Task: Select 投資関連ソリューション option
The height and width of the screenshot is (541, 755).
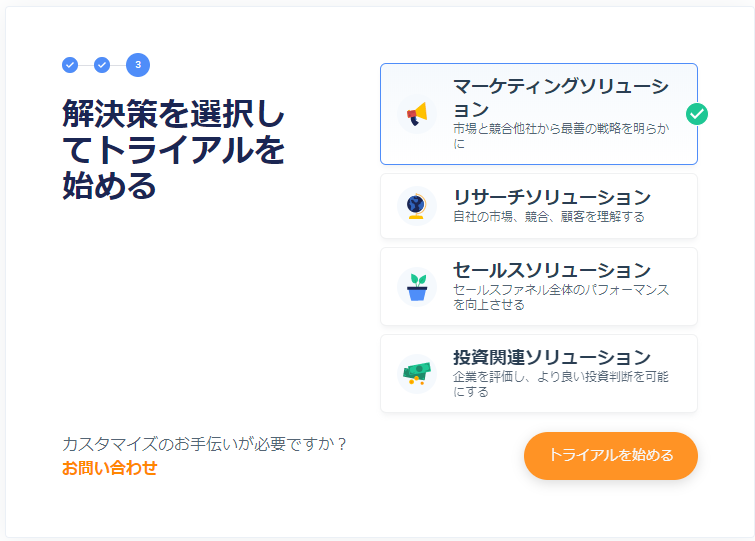Action: pyautogui.click(x=551, y=357)
